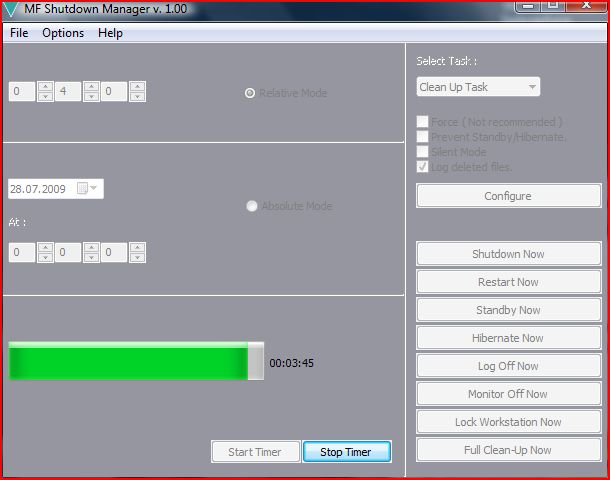Click the MF Shutdown Manager title bar icon
The image size is (610, 480).
11,9
